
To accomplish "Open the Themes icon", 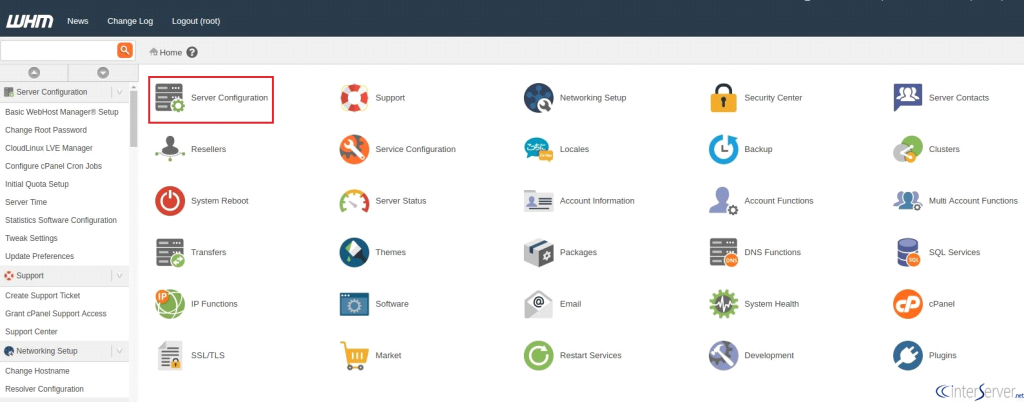I will [354, 253].
